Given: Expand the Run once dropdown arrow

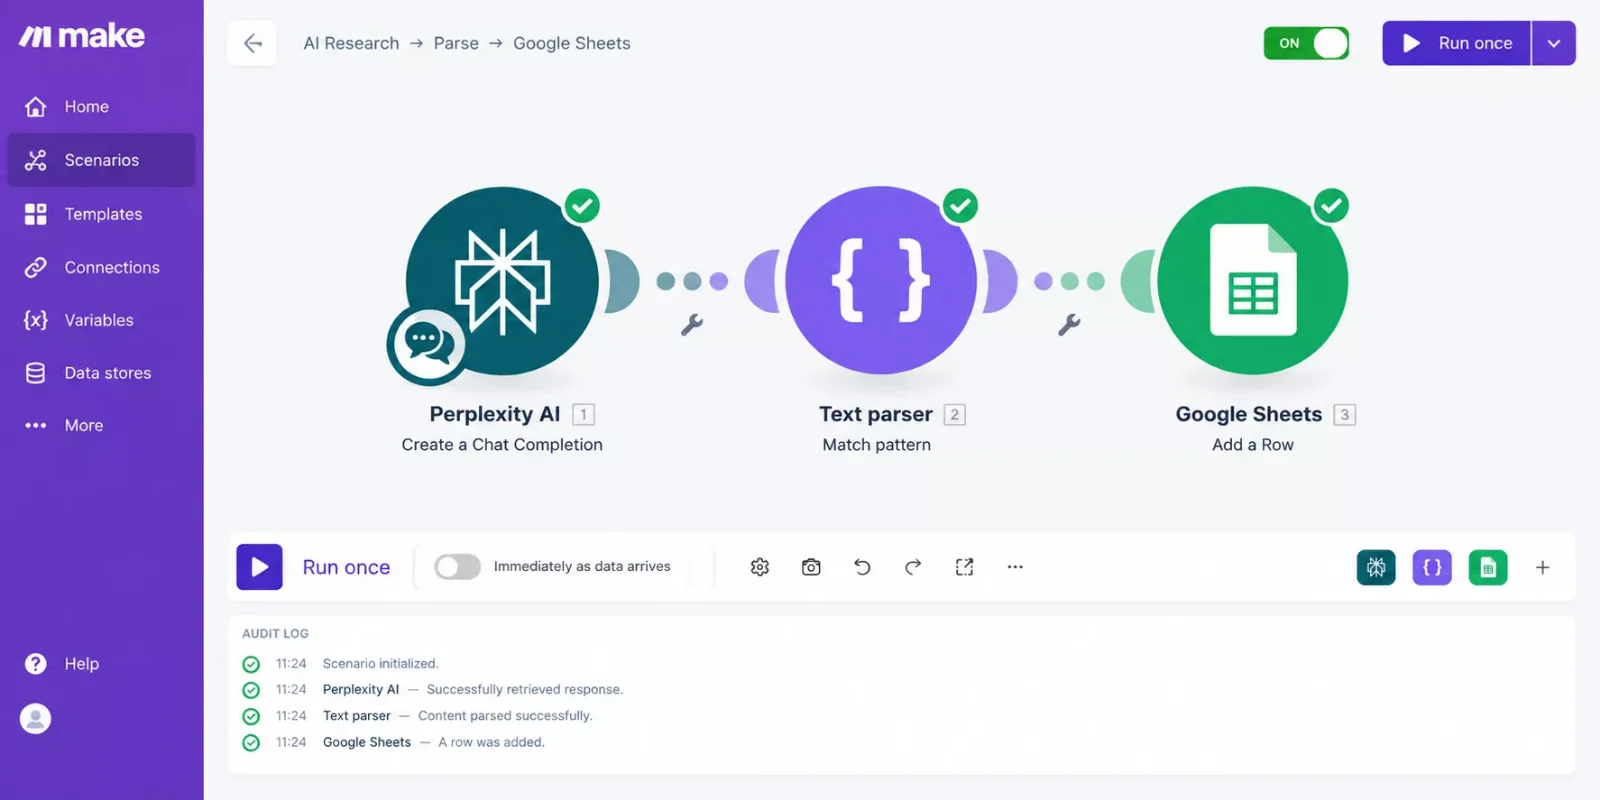Looking at the screenshot, I should (1554, 43).
